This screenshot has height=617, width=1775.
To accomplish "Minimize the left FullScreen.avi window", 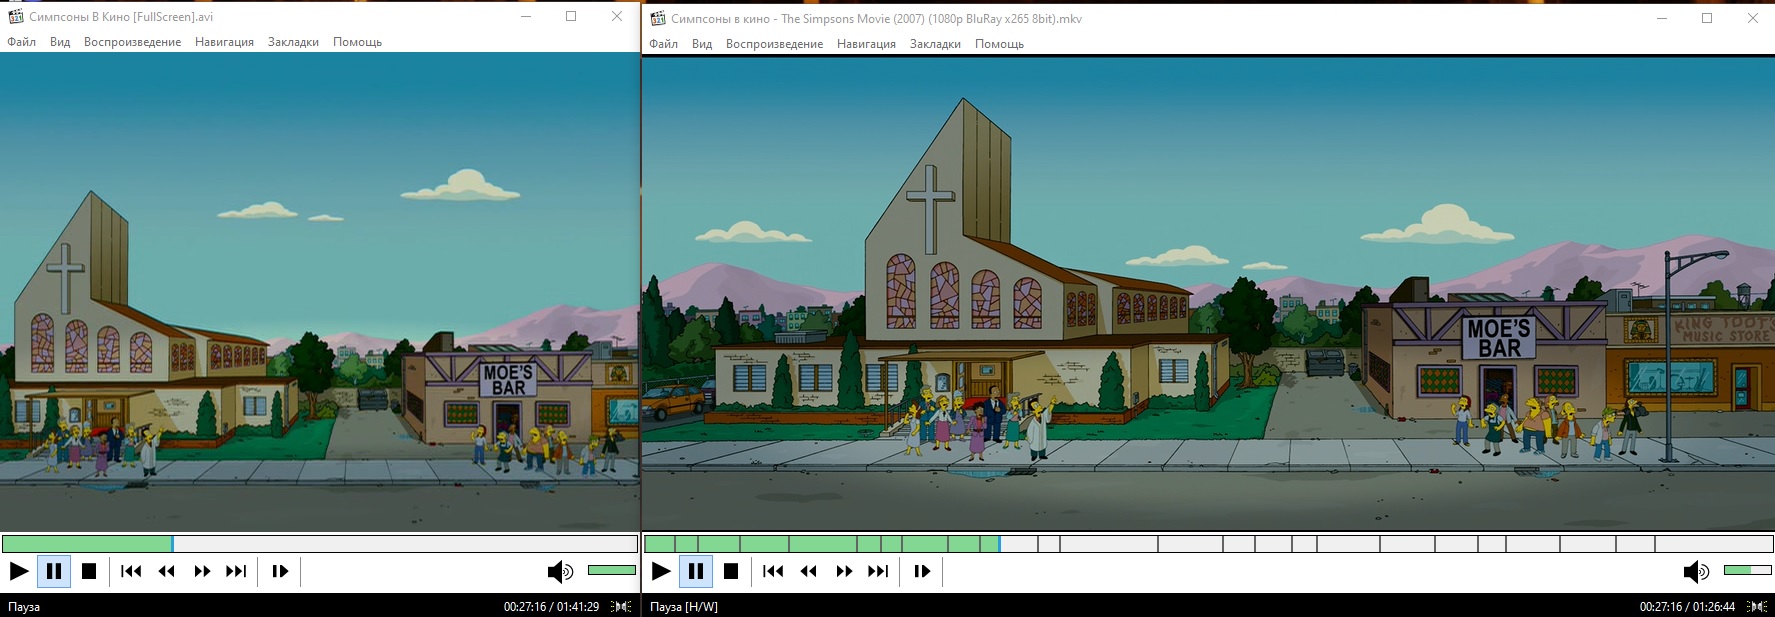I will (x=525, y=16).
